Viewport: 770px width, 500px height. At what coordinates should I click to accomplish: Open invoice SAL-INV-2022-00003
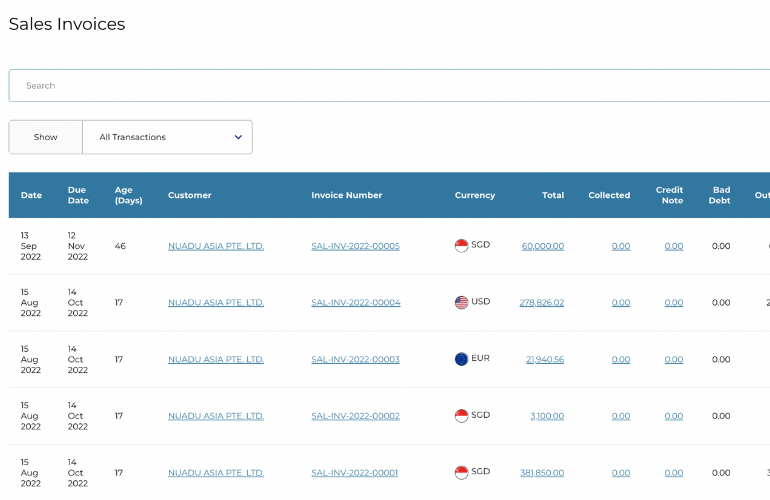pos(356,360)
